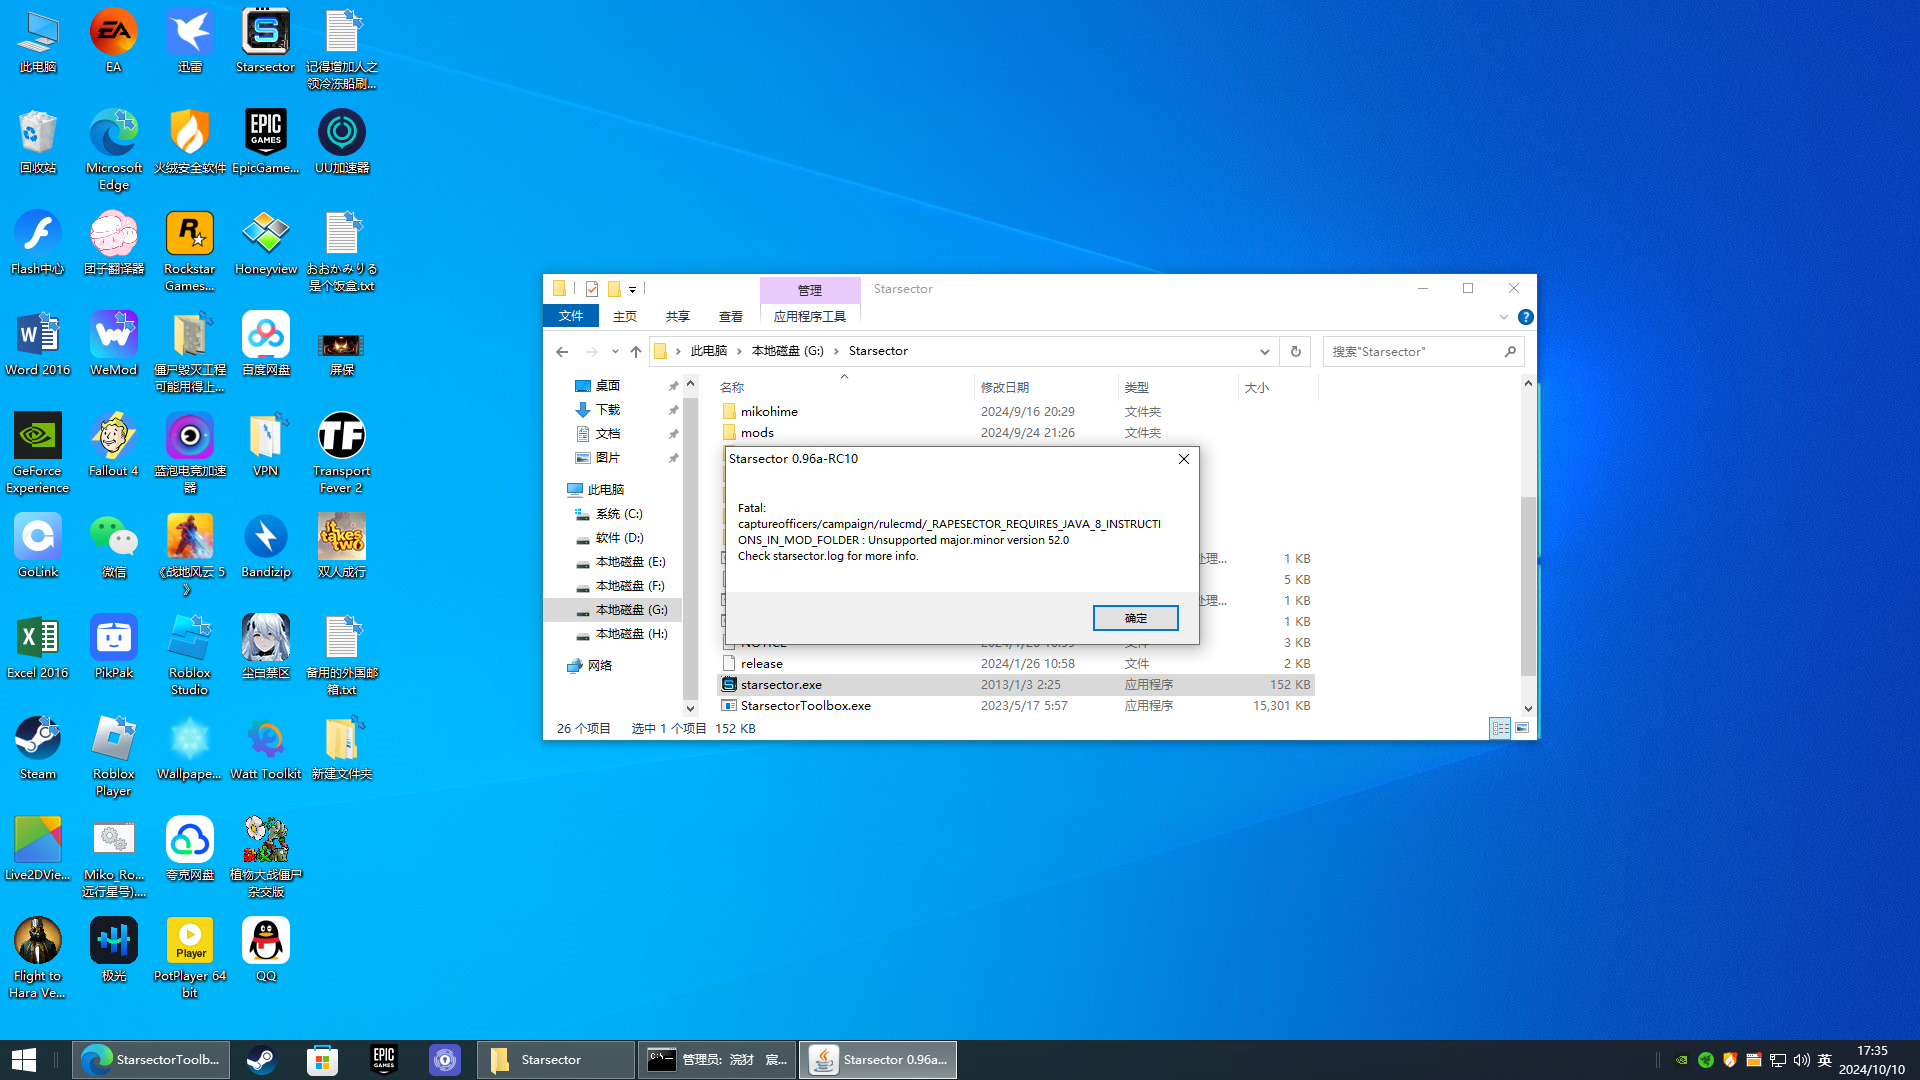Open Steam taskbar icon
This screenshot has width=1920, height=1080.
tap(262, 1060)
